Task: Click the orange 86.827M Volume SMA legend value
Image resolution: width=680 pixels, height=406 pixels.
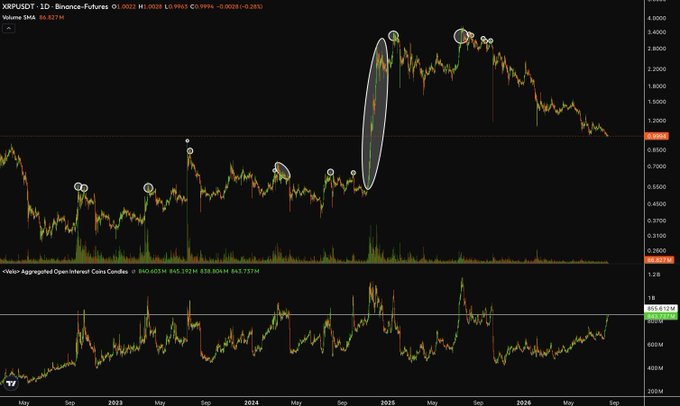Action: [51, 17]
